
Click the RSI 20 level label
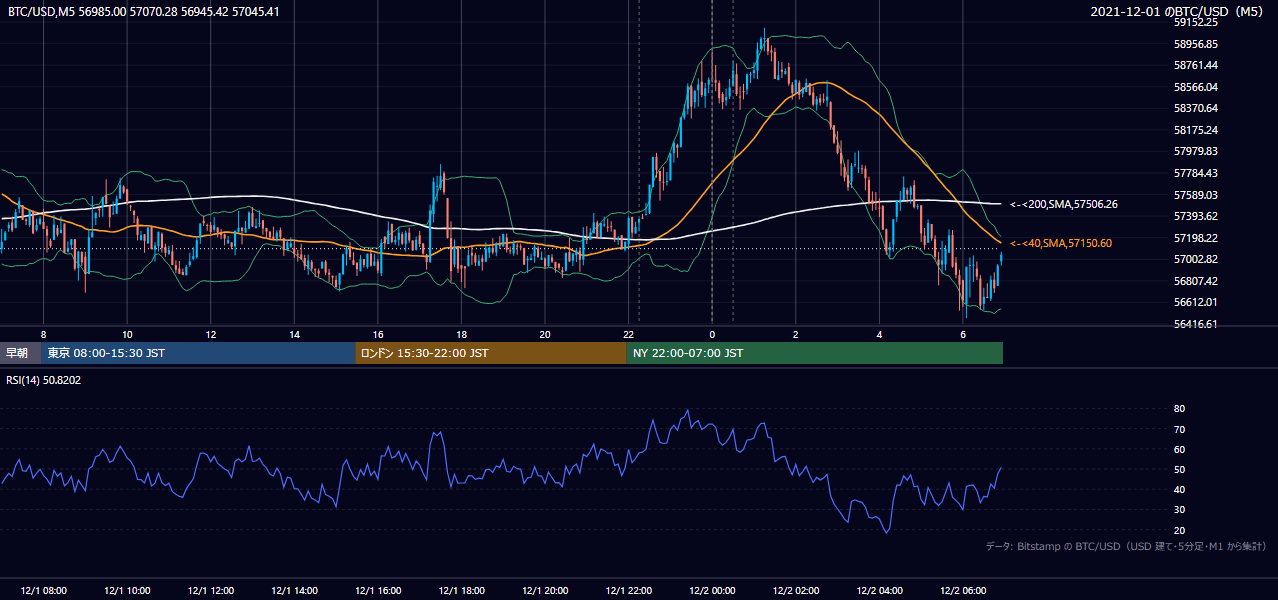pos(1179,530)
